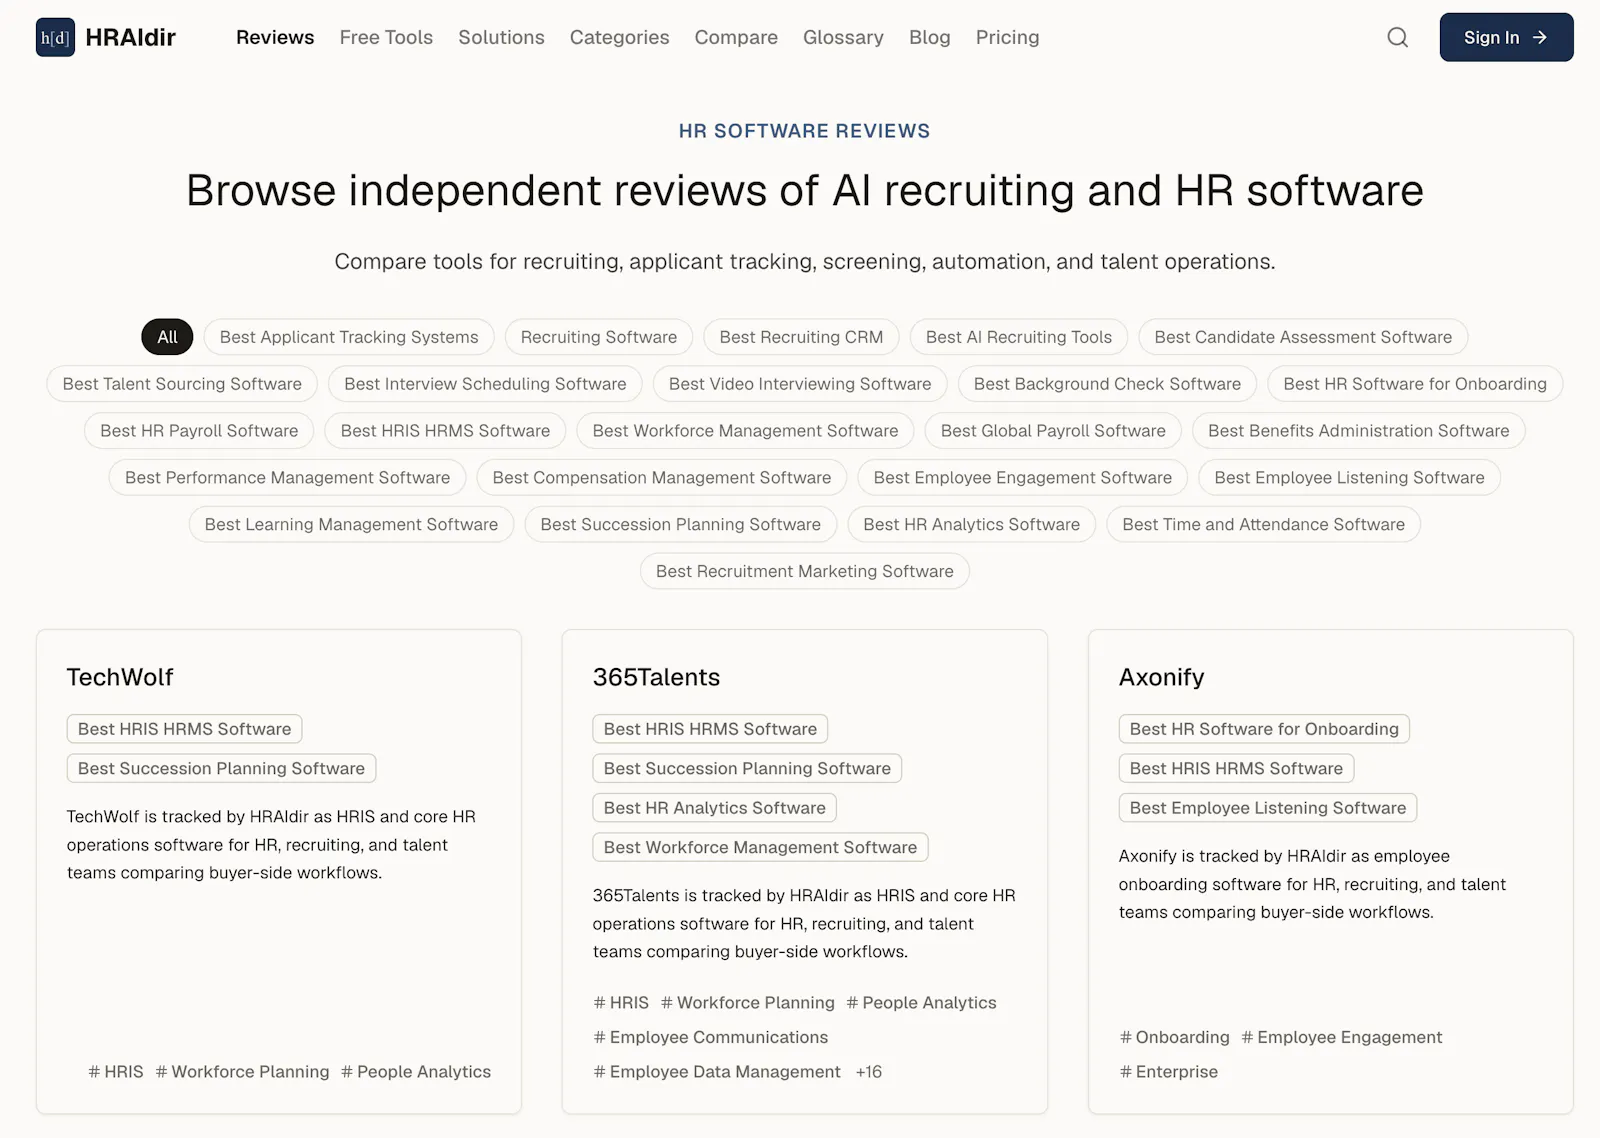Filter by Best Candidate Assessment Software

coord(1303,337)
